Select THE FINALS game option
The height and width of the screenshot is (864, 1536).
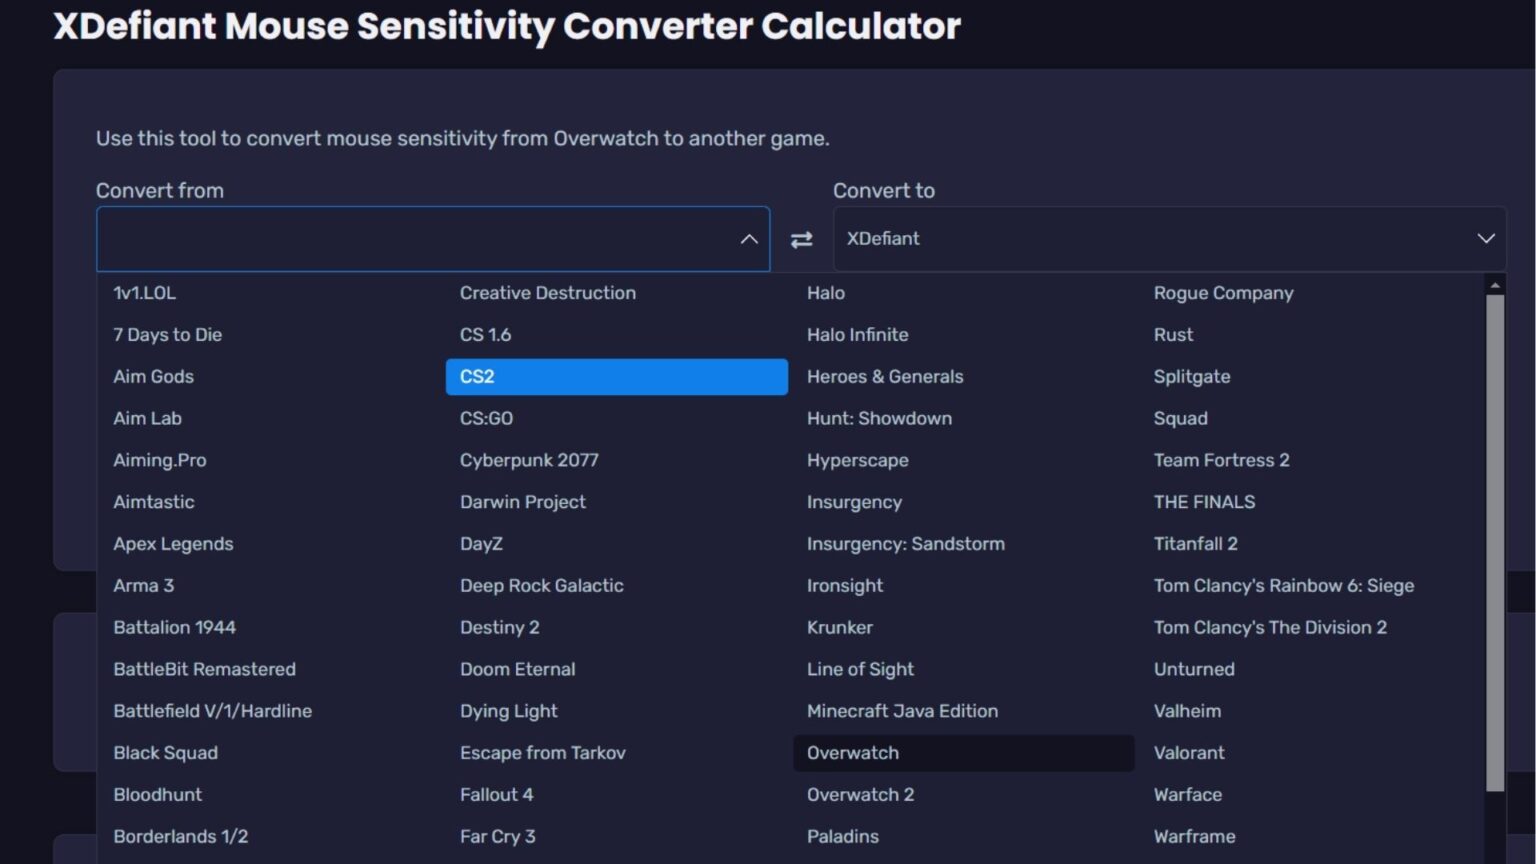pos(1205,502)
